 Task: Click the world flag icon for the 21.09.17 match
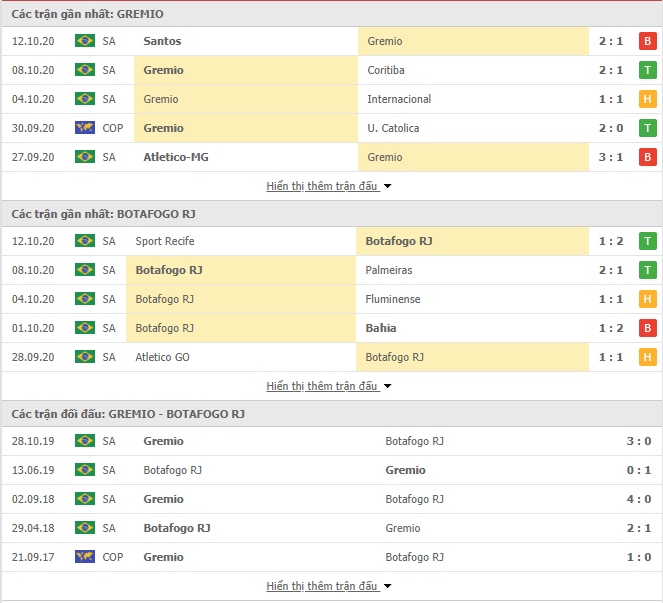coord(85,556)
